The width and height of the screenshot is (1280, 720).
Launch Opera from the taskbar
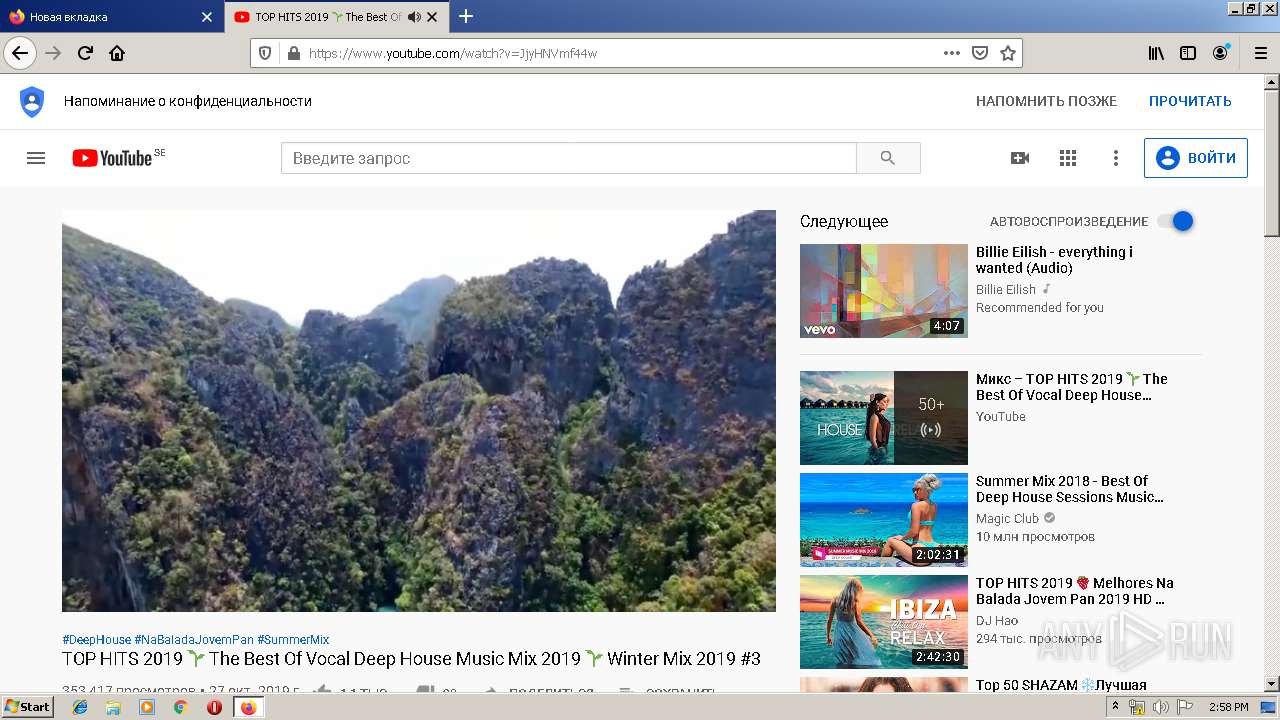tap(214, 707)
